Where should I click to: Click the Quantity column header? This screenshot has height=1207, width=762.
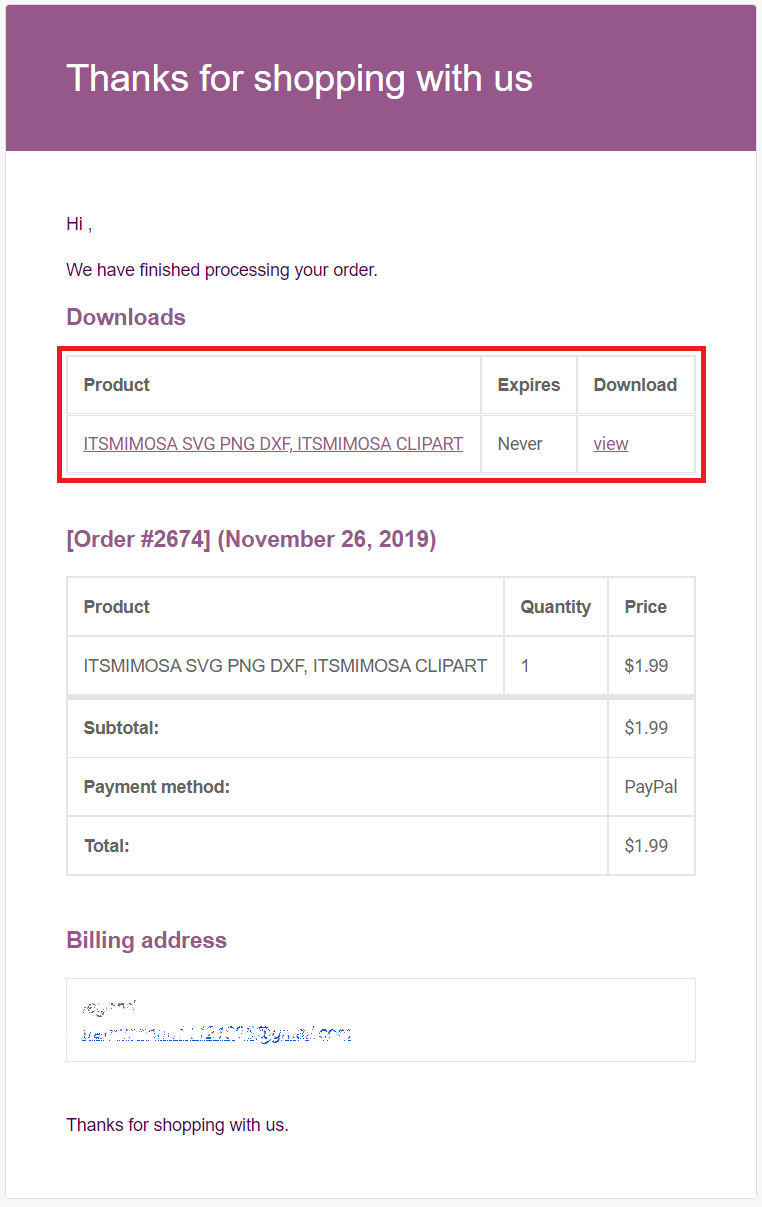556,607
